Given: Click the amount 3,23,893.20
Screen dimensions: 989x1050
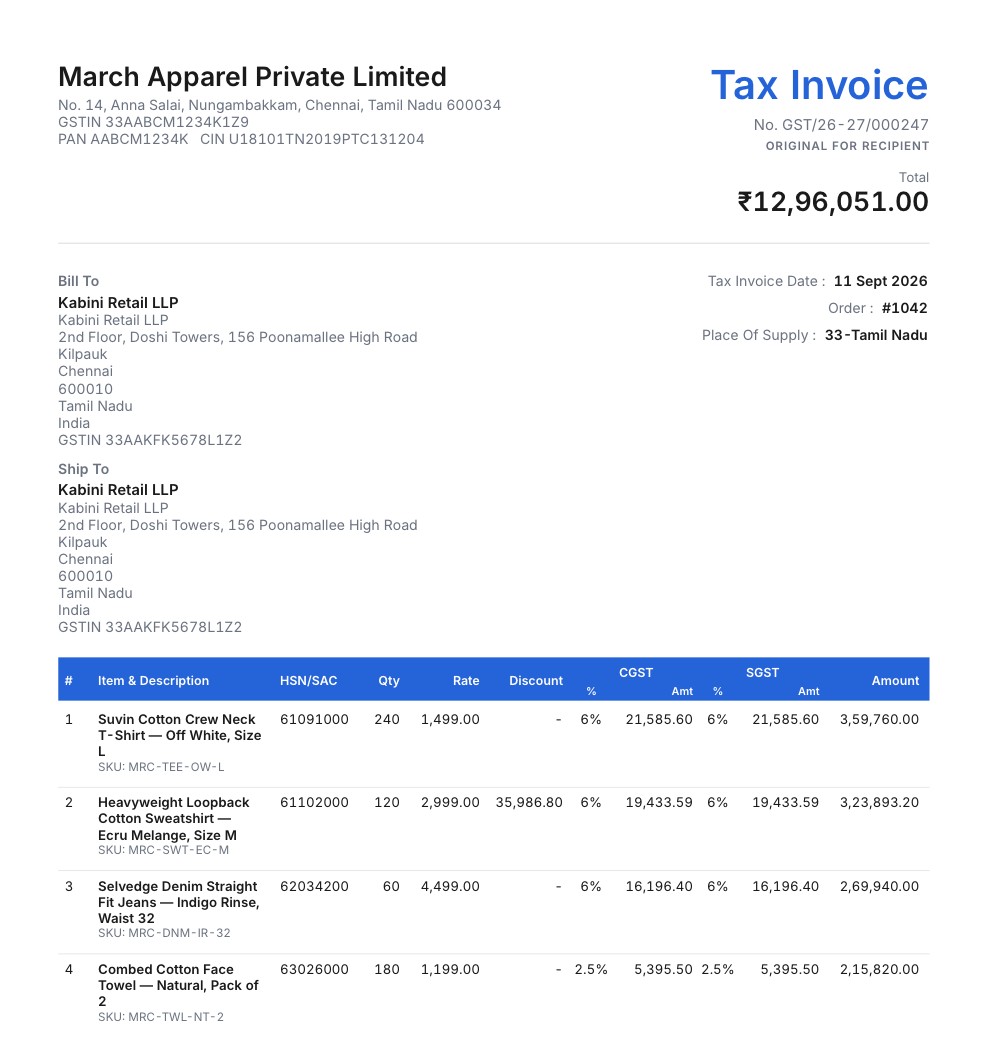Looking at the screenshot, I should 879,802.
